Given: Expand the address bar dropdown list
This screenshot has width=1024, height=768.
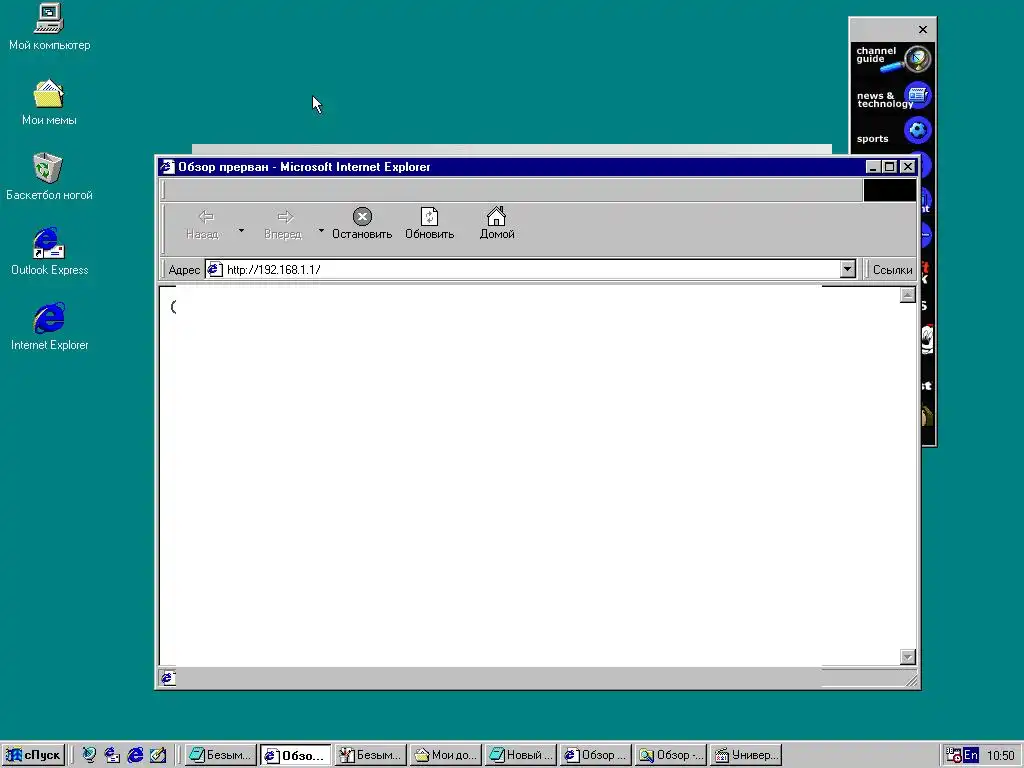Looking at the screenshot, I should point(848,269).
